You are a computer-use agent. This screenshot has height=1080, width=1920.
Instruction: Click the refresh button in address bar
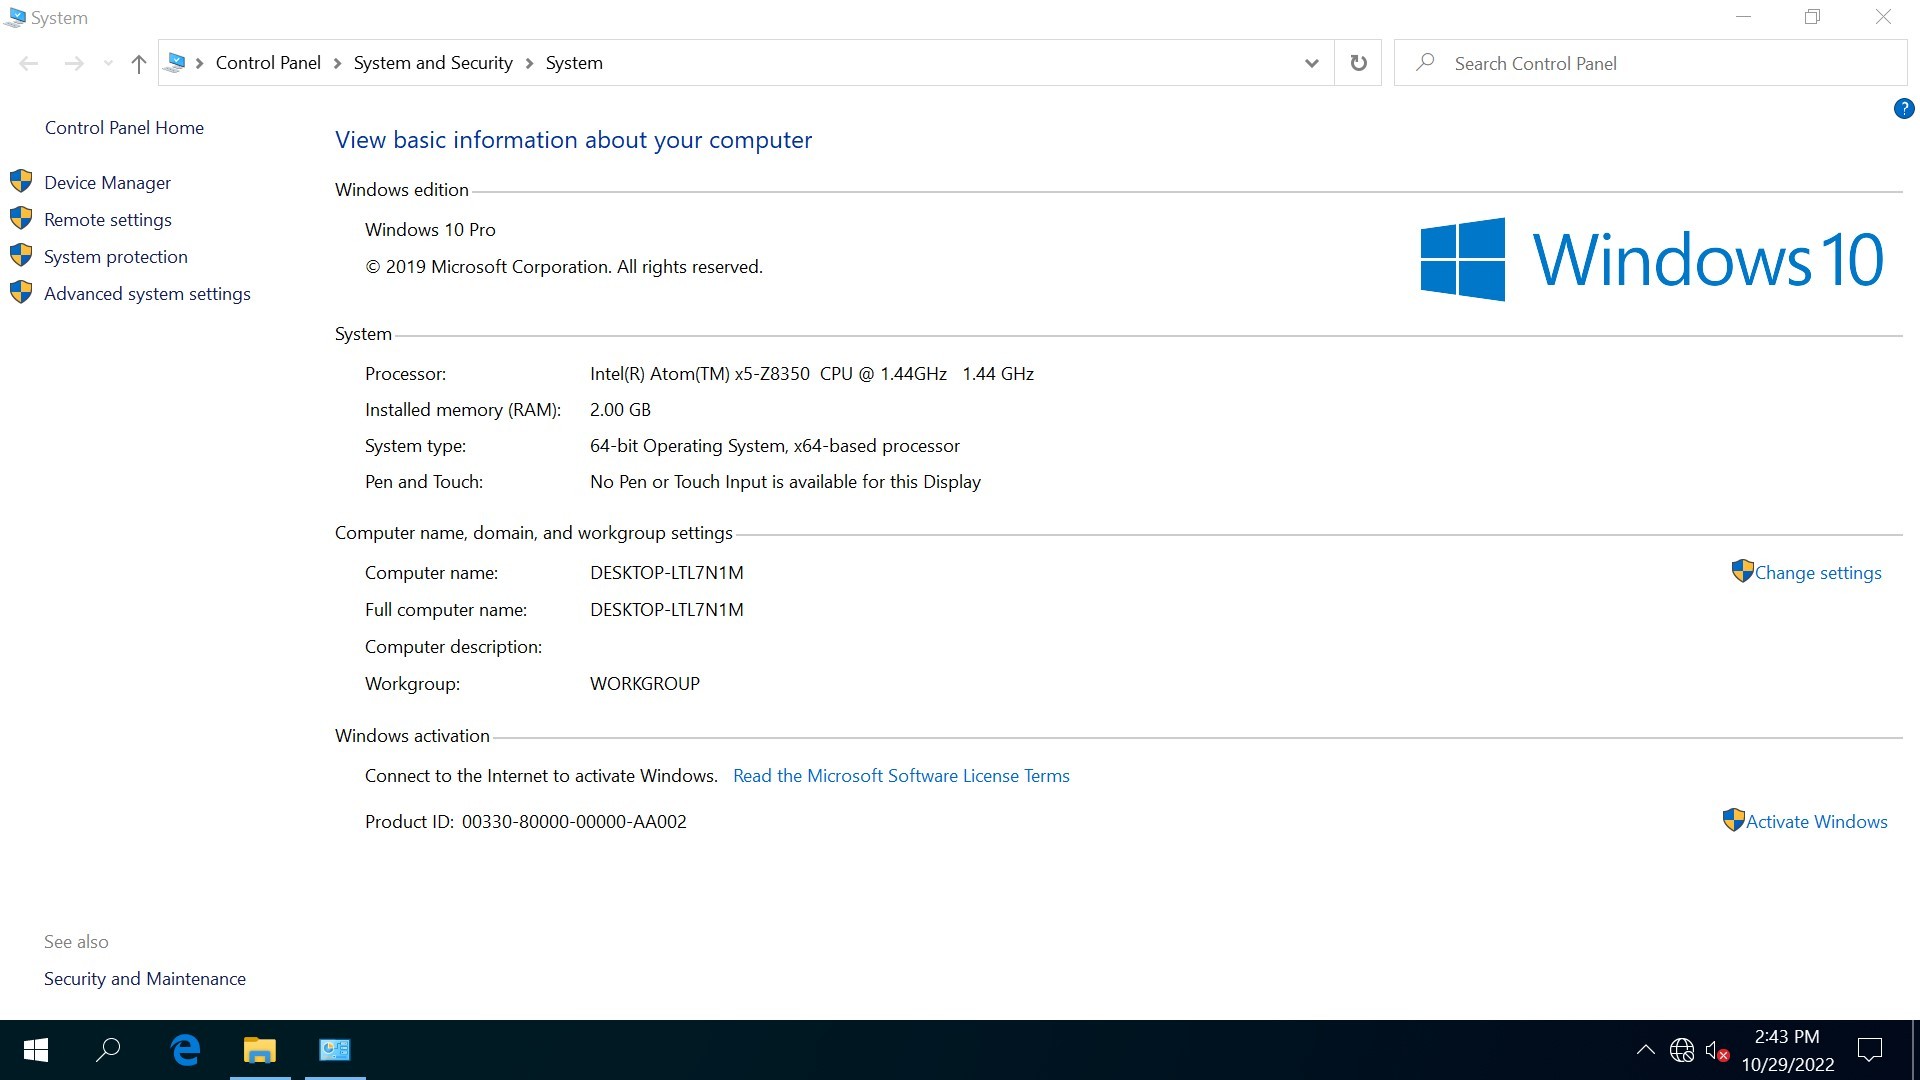click(x=1358, y=63)
